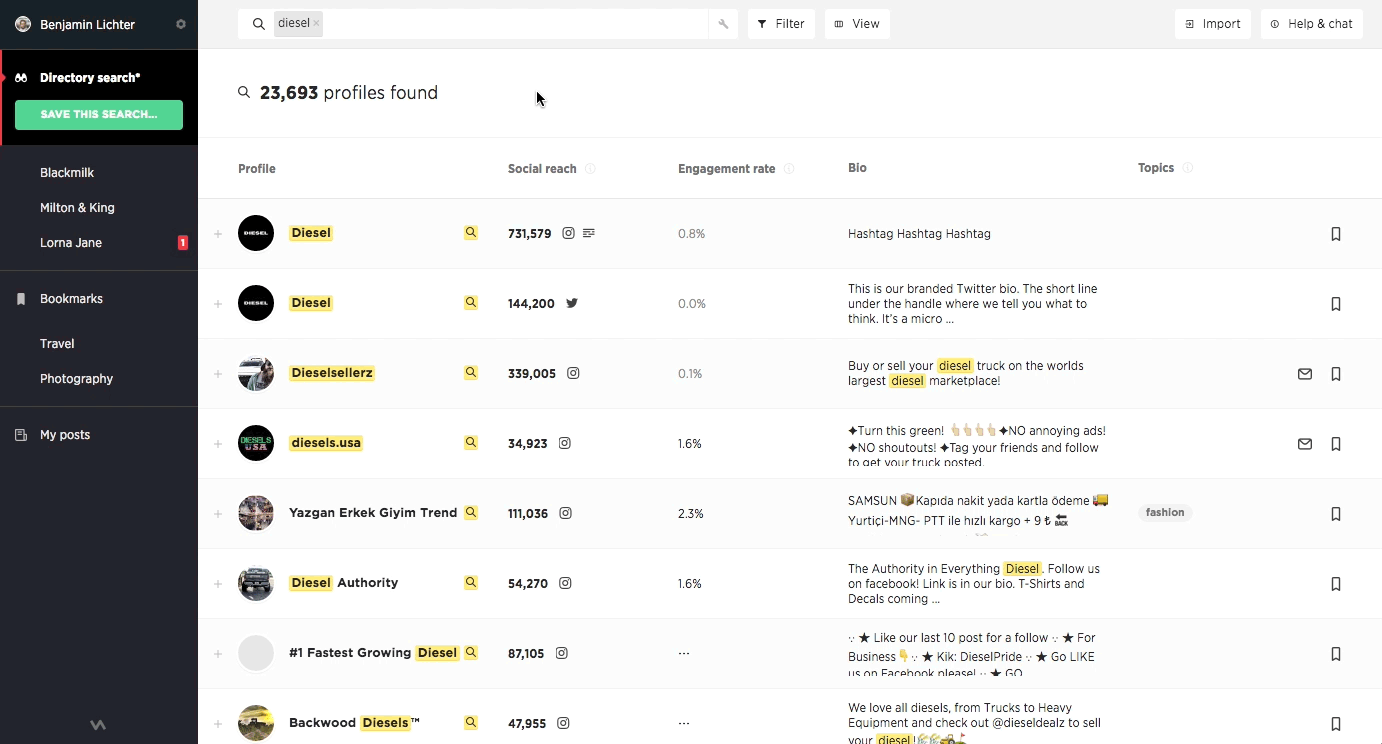This screenshot has height=744, width=1382.
Task: Expand the diesels.usa row
Action: point(217,444)
